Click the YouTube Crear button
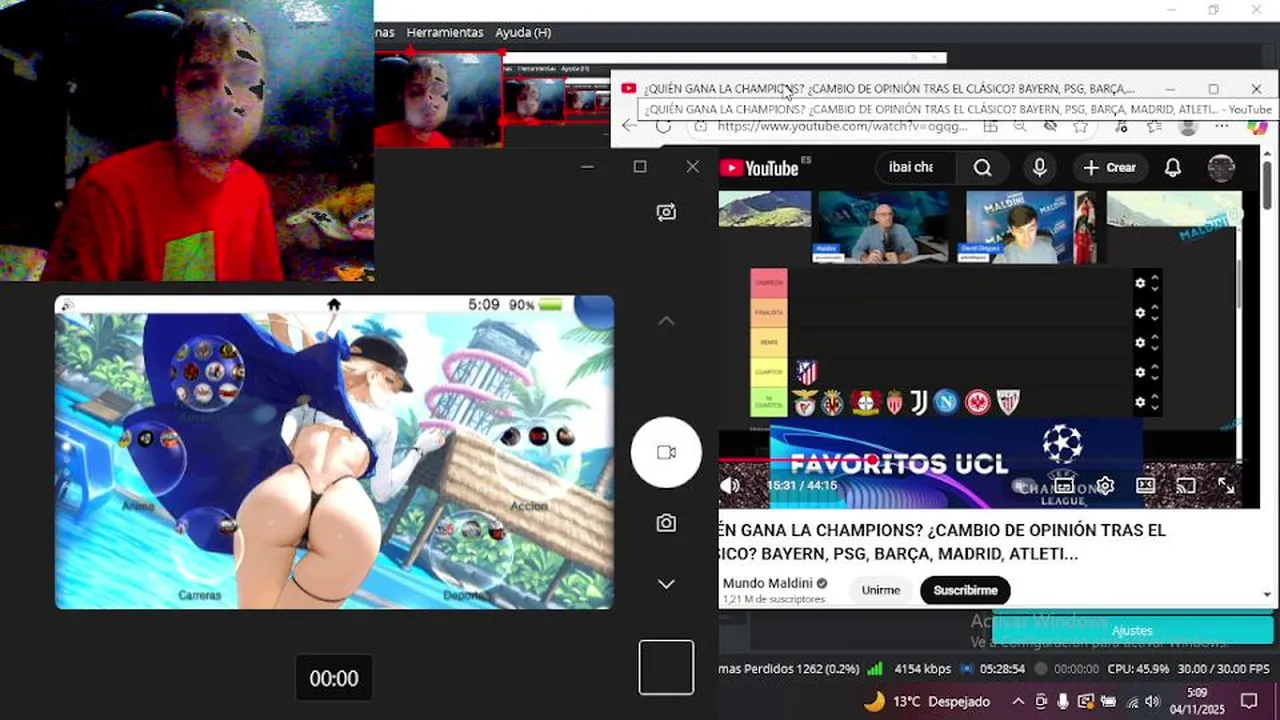The image size is (1280, 720). 1110,167
